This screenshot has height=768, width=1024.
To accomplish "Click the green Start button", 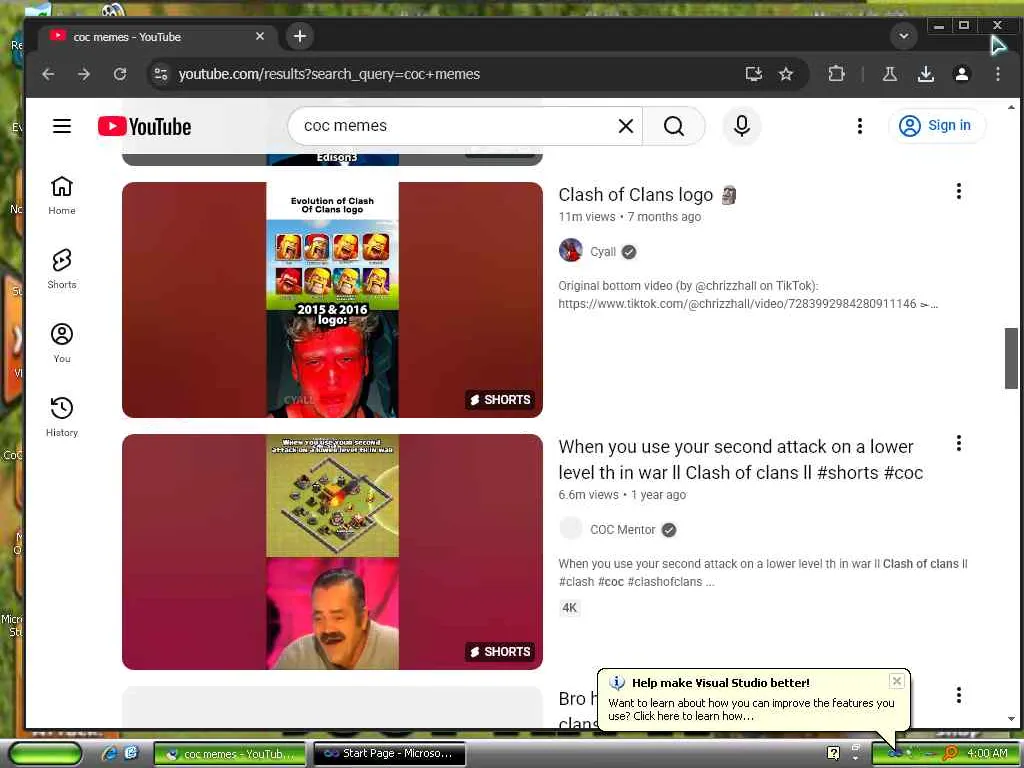I will coord(46,754).
